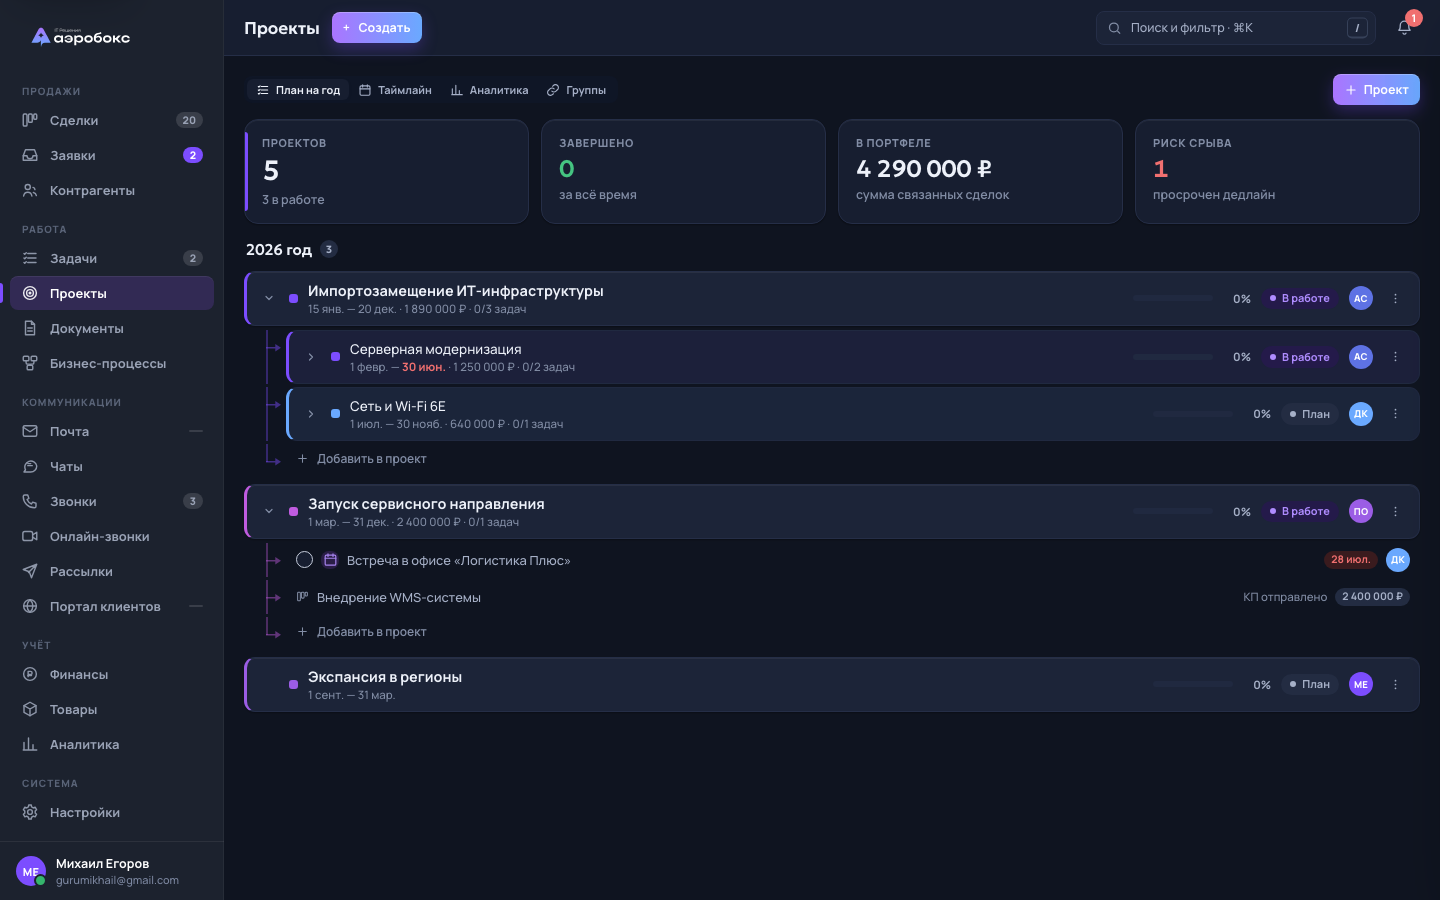1440x900 pixels.
Task: Open the Заявки inbox icon
Action: click(x=30, y=155)
